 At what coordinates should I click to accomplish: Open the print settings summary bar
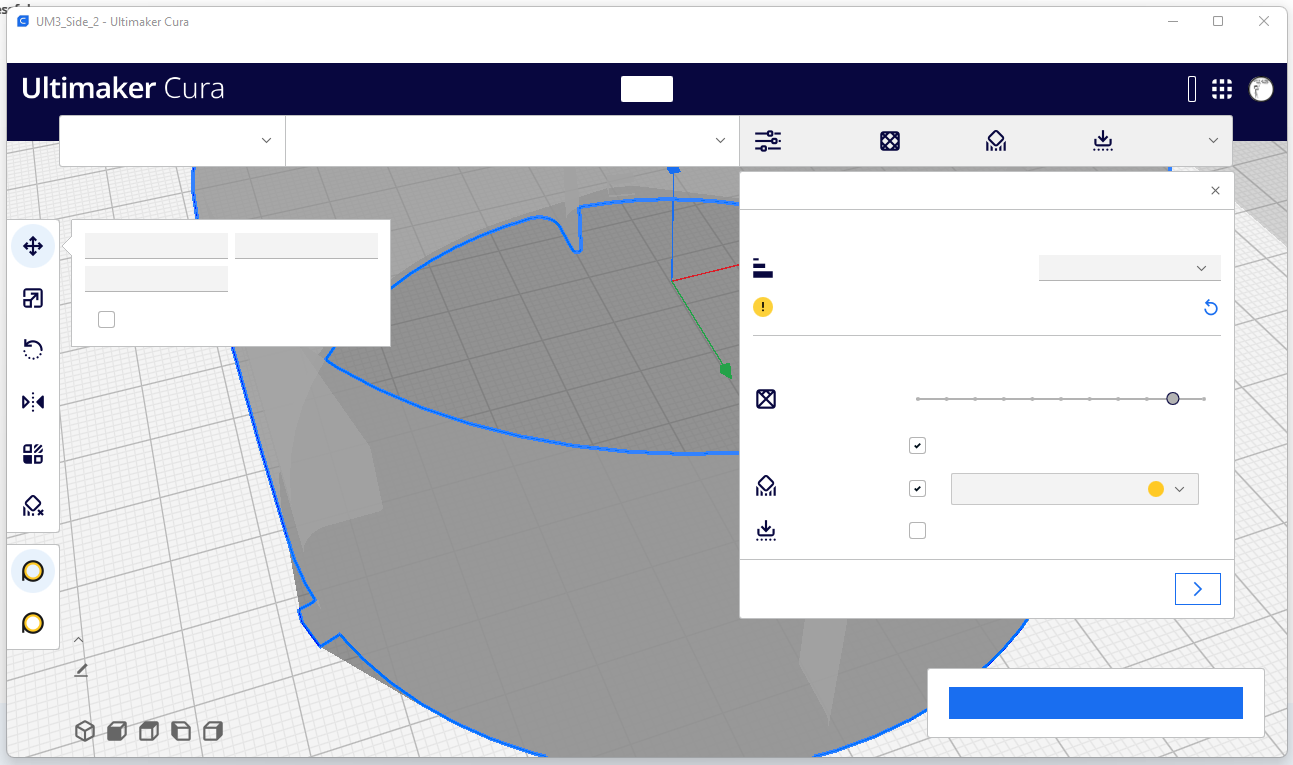click(985, 140)
